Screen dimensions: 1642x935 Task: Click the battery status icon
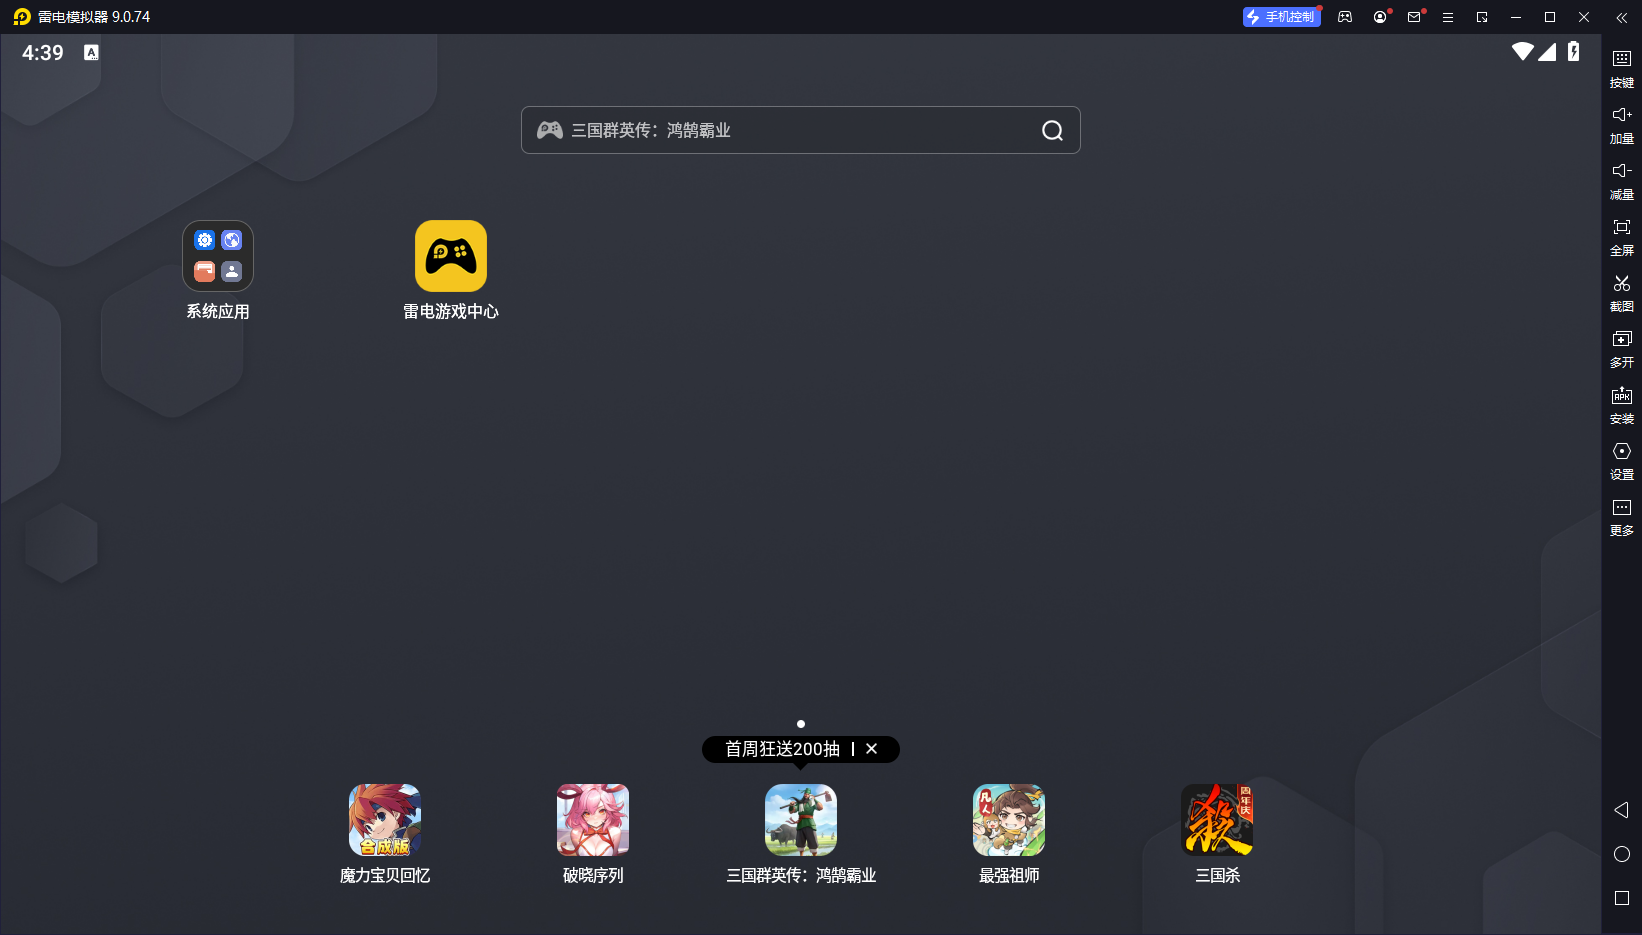coord(1574,52)
